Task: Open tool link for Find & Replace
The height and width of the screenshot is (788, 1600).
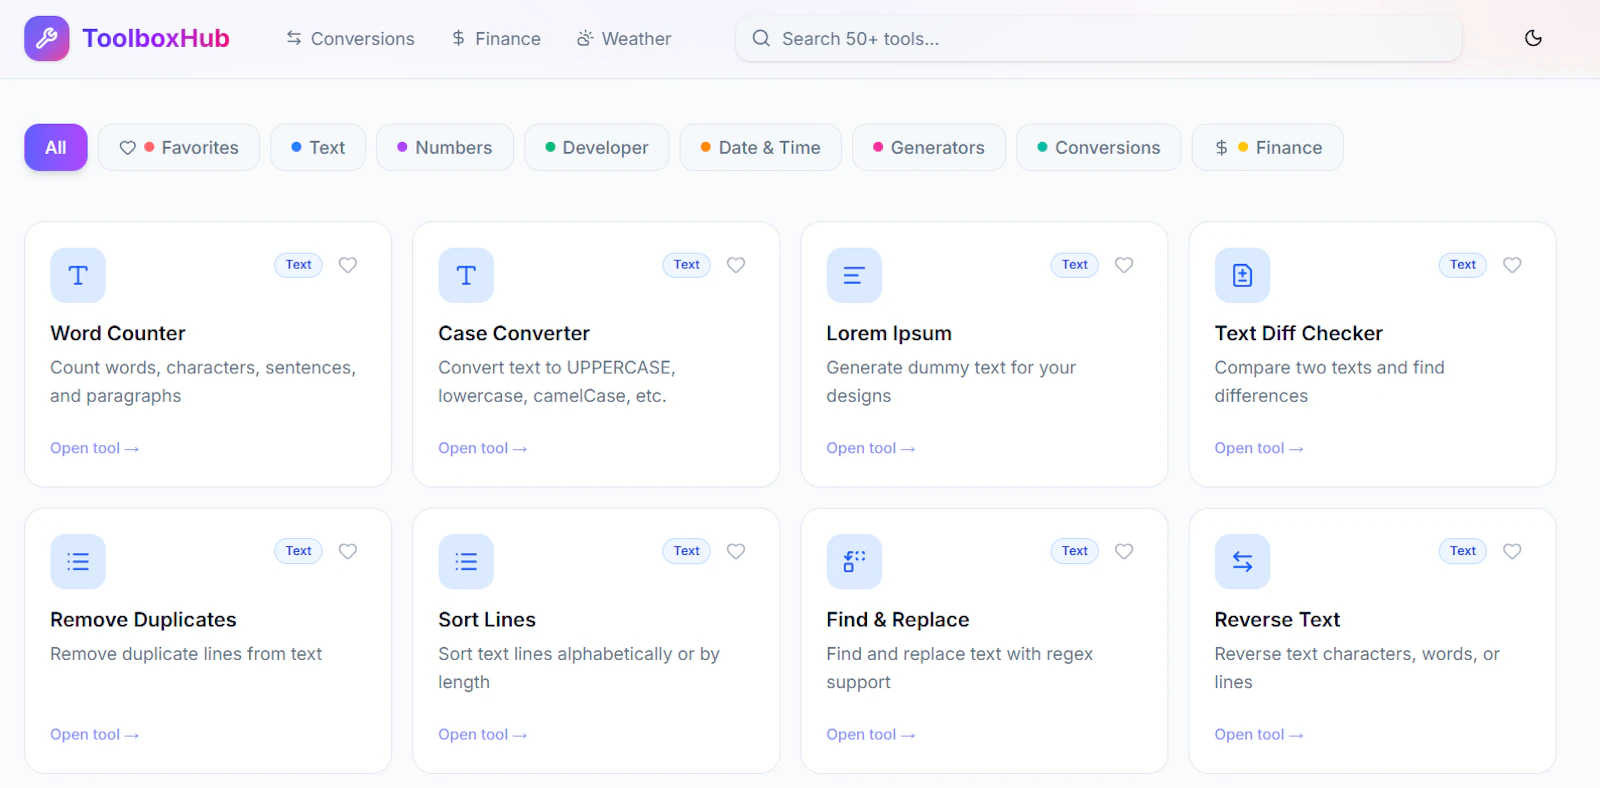Action: point(871,734)
